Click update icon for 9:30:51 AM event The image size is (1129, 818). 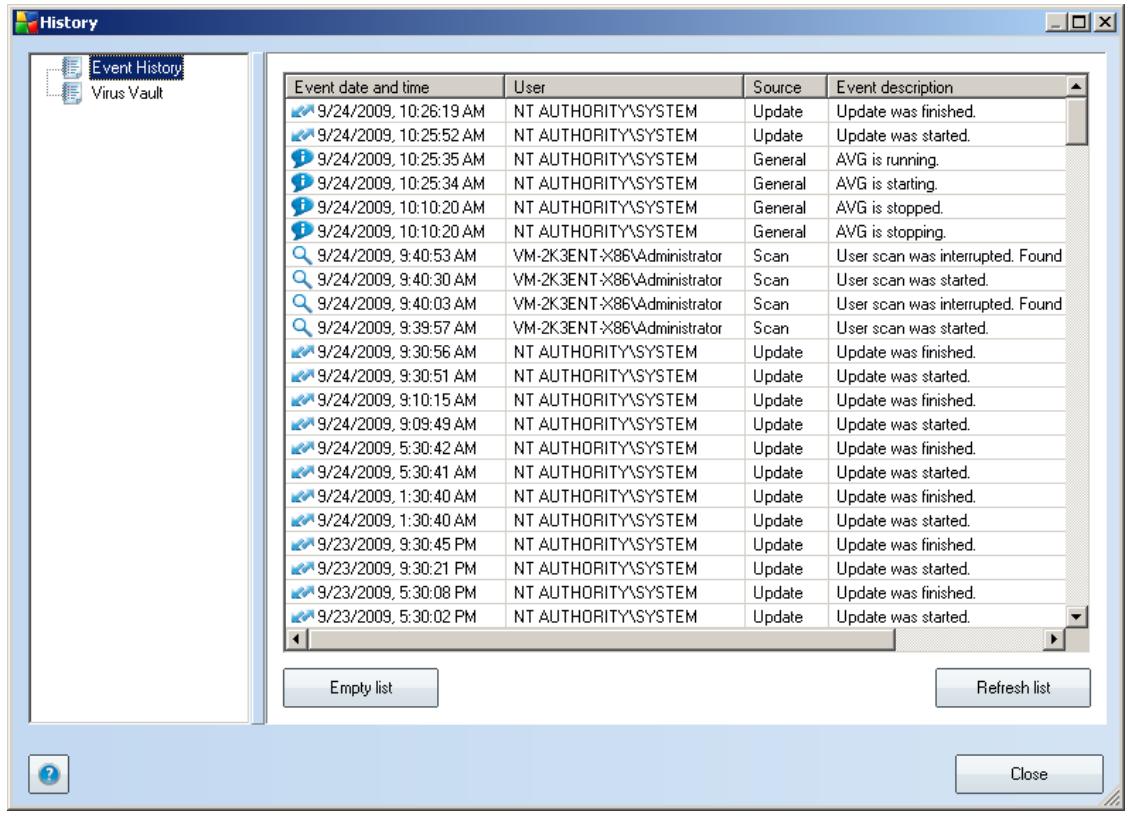coord(302,375)
